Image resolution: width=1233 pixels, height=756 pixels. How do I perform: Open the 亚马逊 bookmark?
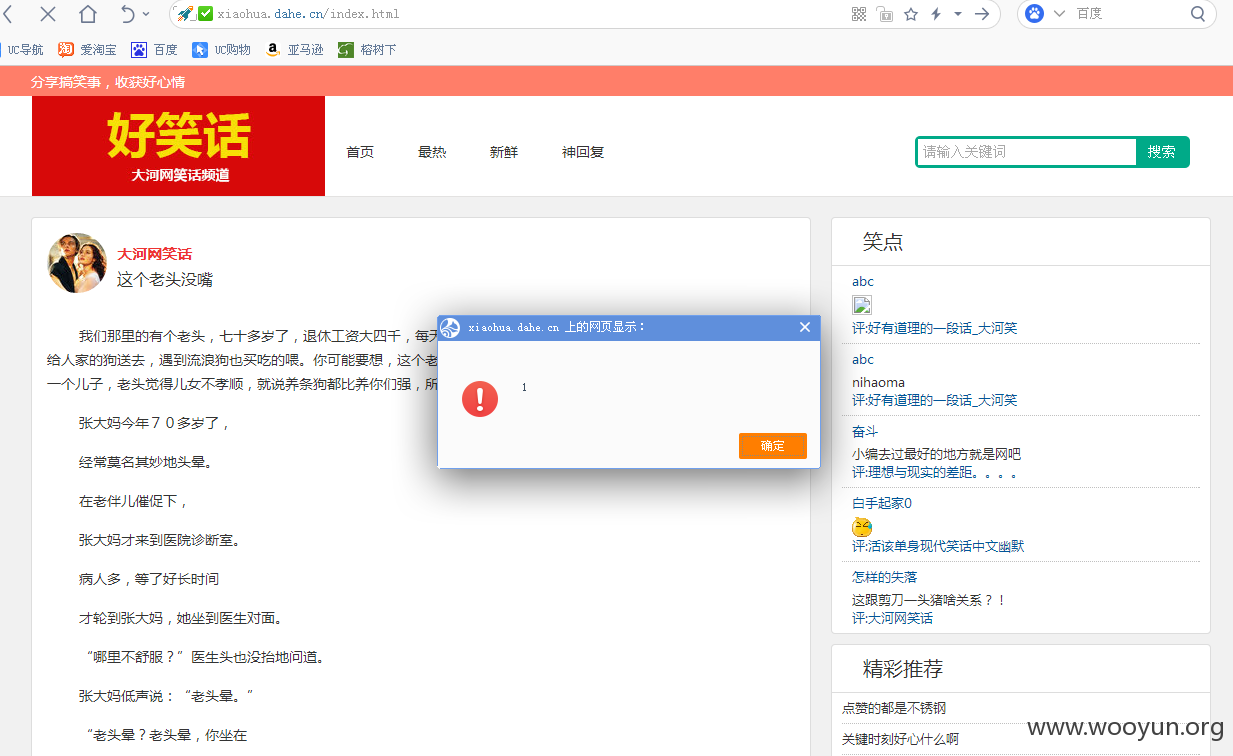294,49
